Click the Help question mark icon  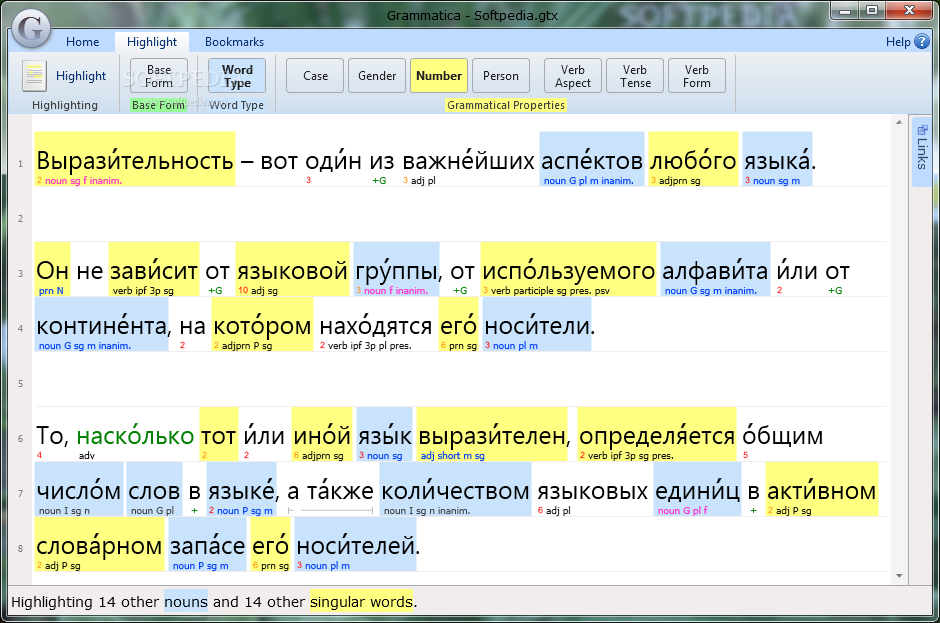922,41
